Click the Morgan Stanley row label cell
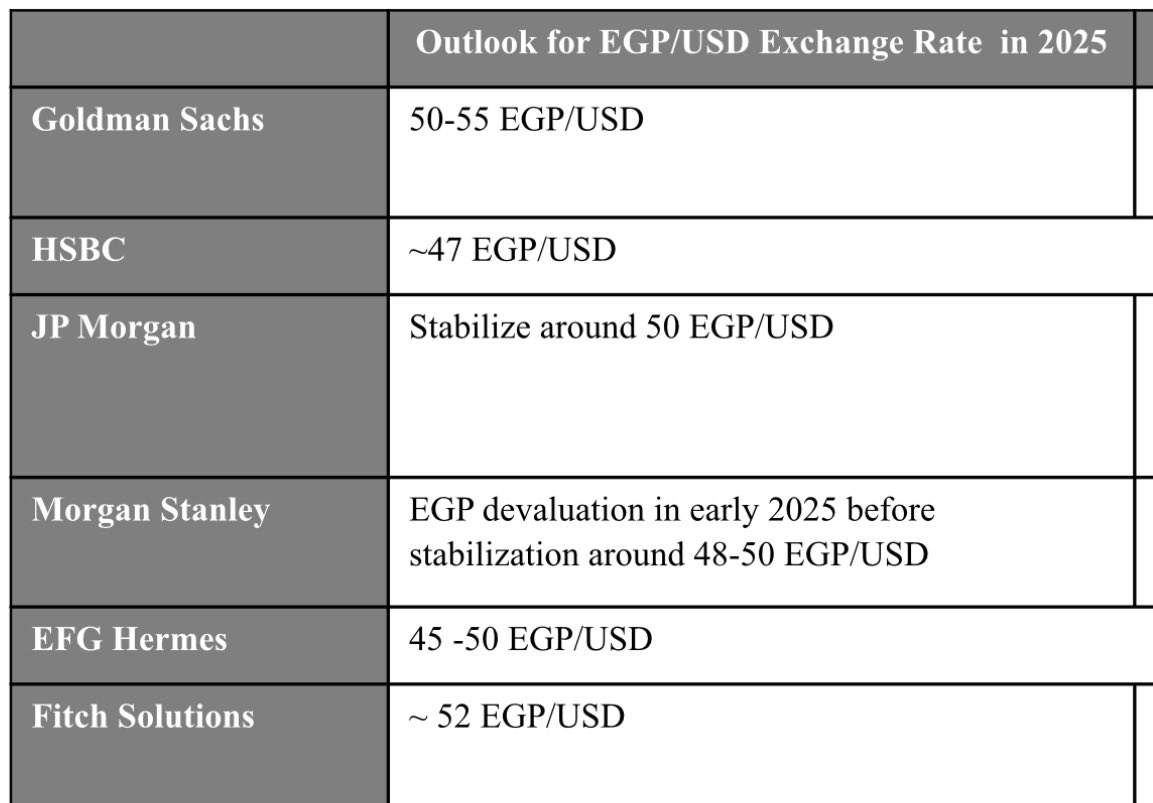 (x=151, y=510)
